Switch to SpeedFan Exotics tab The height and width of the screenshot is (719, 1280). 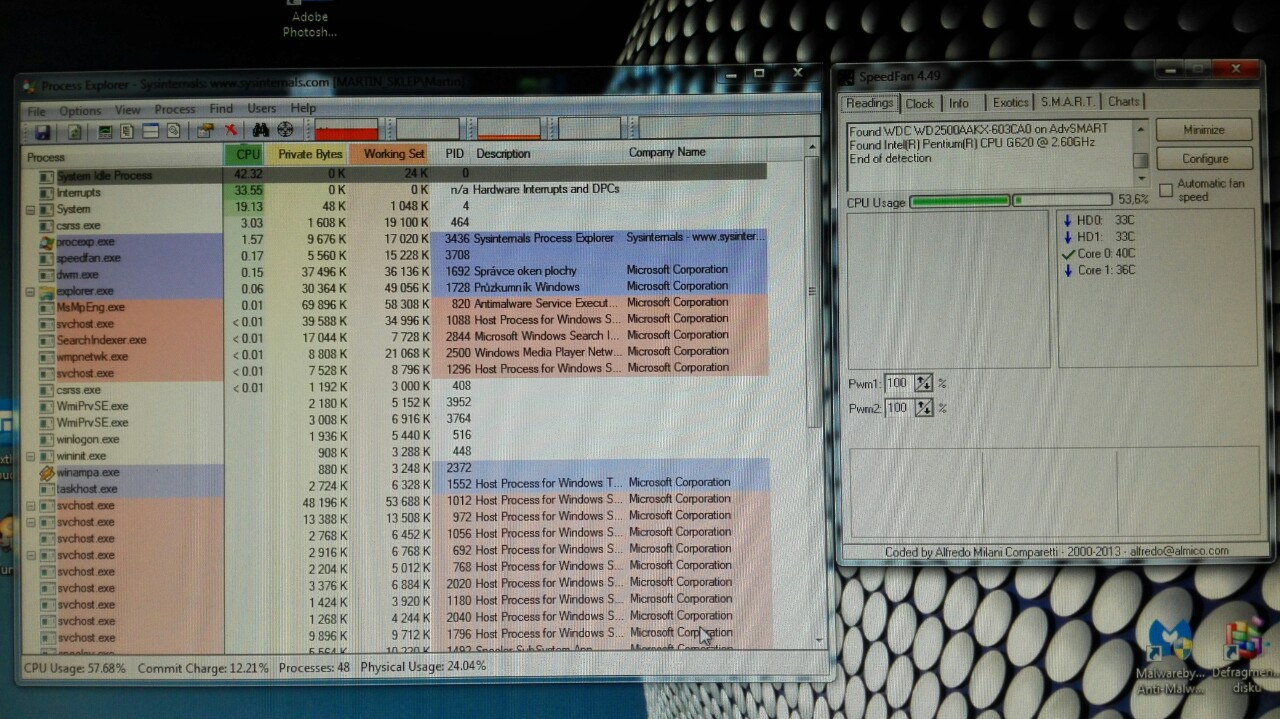coord(1010,102)
